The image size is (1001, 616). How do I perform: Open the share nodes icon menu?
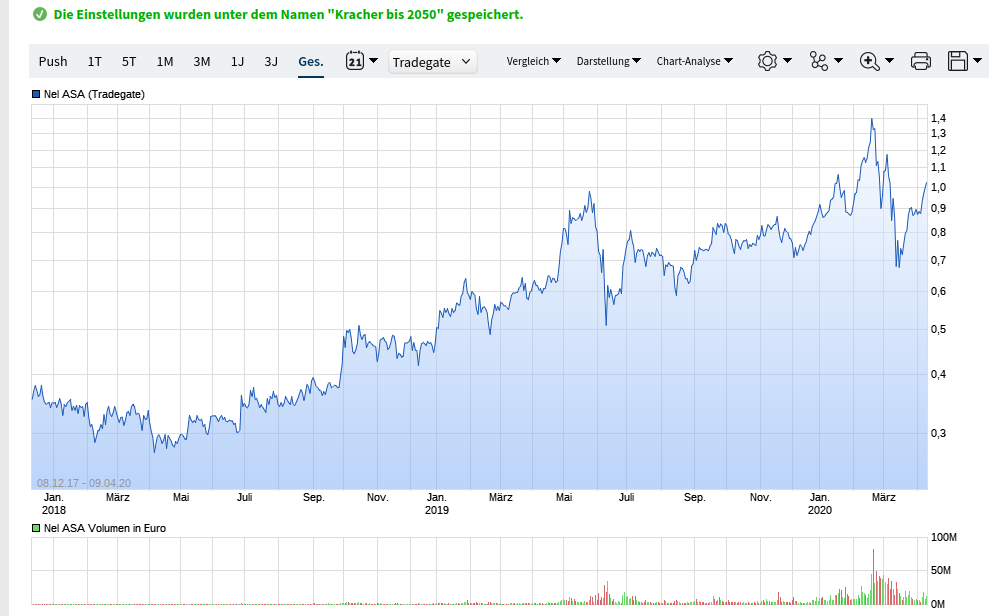click(820, 61)
